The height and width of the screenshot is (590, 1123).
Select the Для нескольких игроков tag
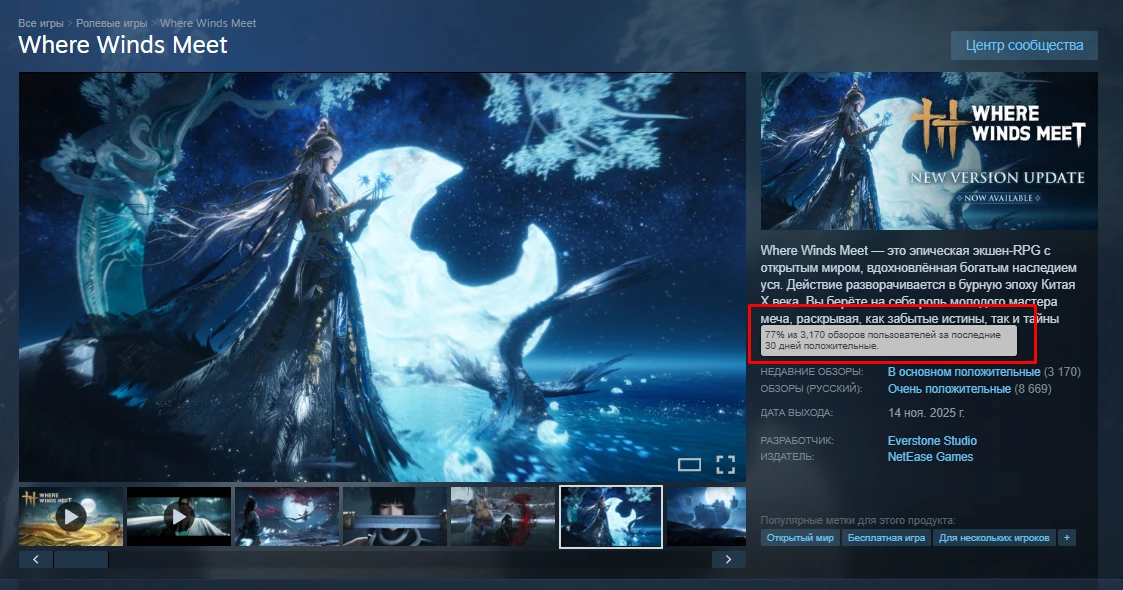tap(994, 538)
